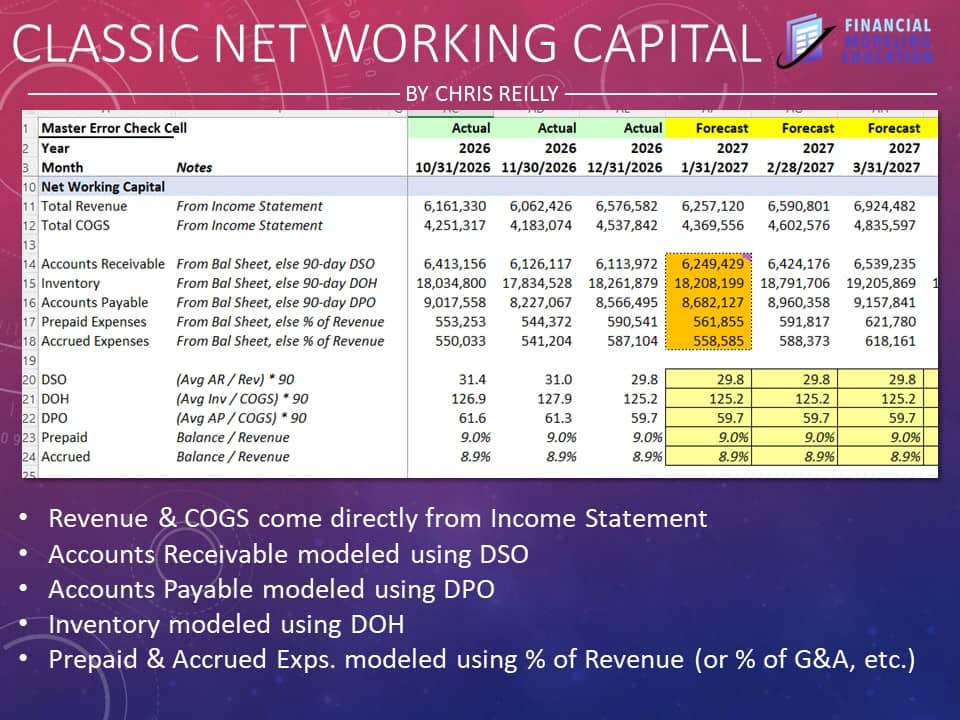Image resolution: width=960 pixels, height=720 pixels.
Task: Click inventory cell 17,834,528
Action: click(537, 283)
